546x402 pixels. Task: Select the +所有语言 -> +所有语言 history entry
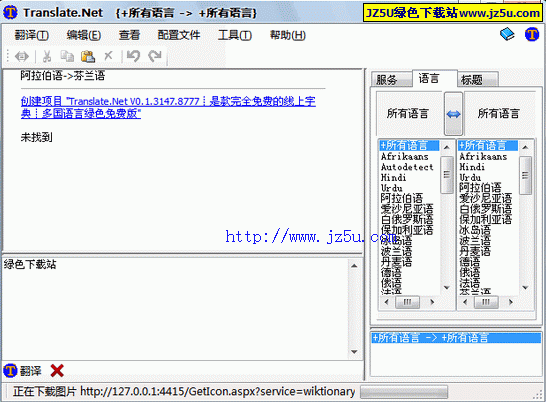click(456, 338)
